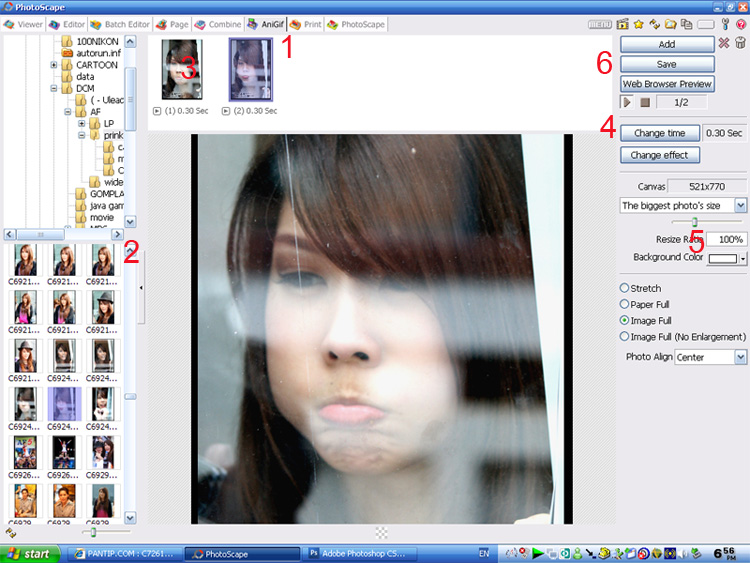This screenshot has width=750, height=563.
Task: Open the Photo Align Center dropdown
Action: pos(740,357)
